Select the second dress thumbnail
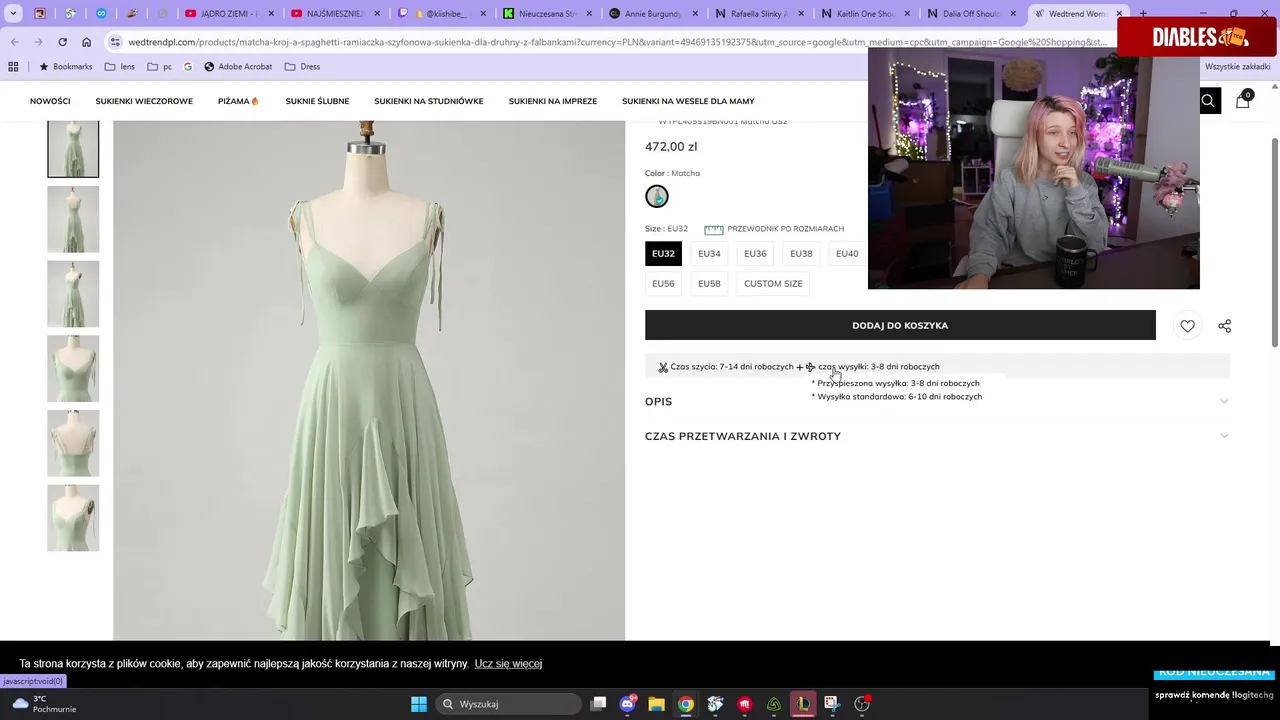 (73, 219)
